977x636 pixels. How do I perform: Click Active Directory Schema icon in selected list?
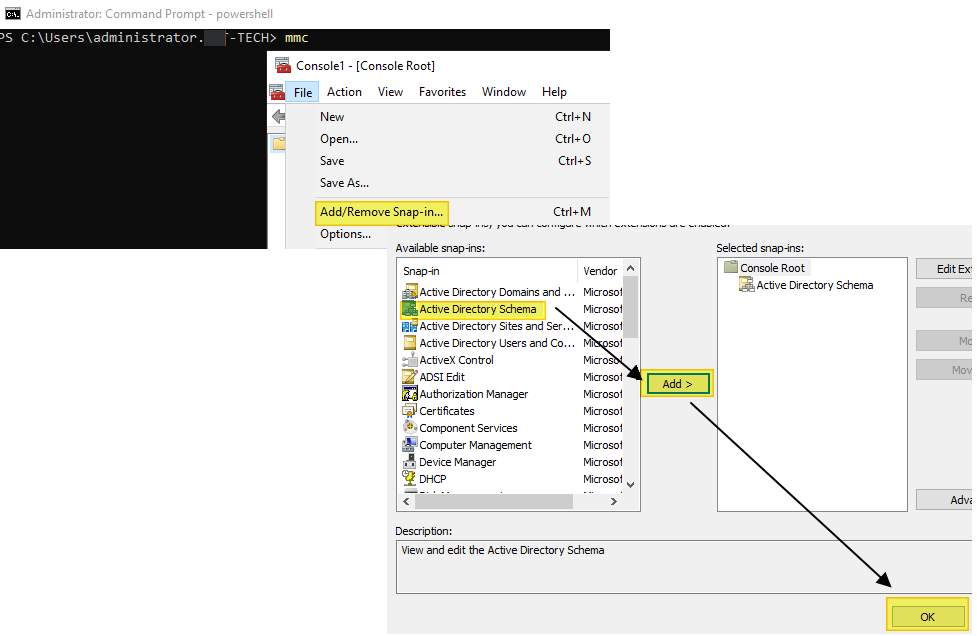(x=746, y=285)
